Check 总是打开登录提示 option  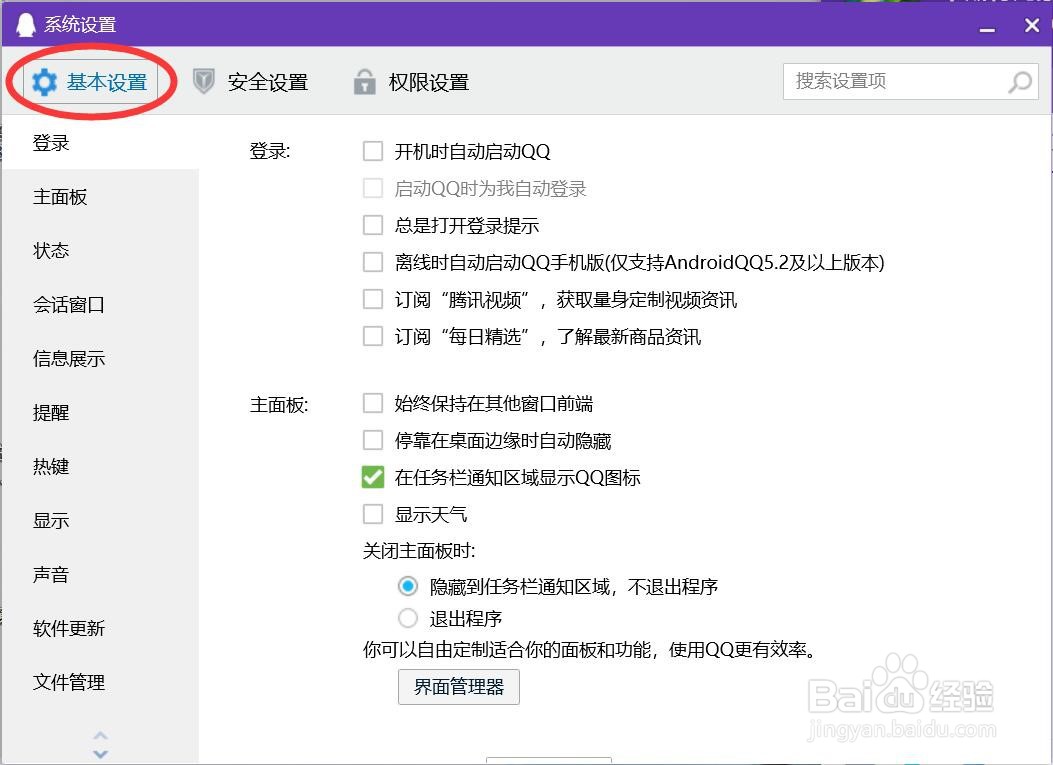point(373,224)
